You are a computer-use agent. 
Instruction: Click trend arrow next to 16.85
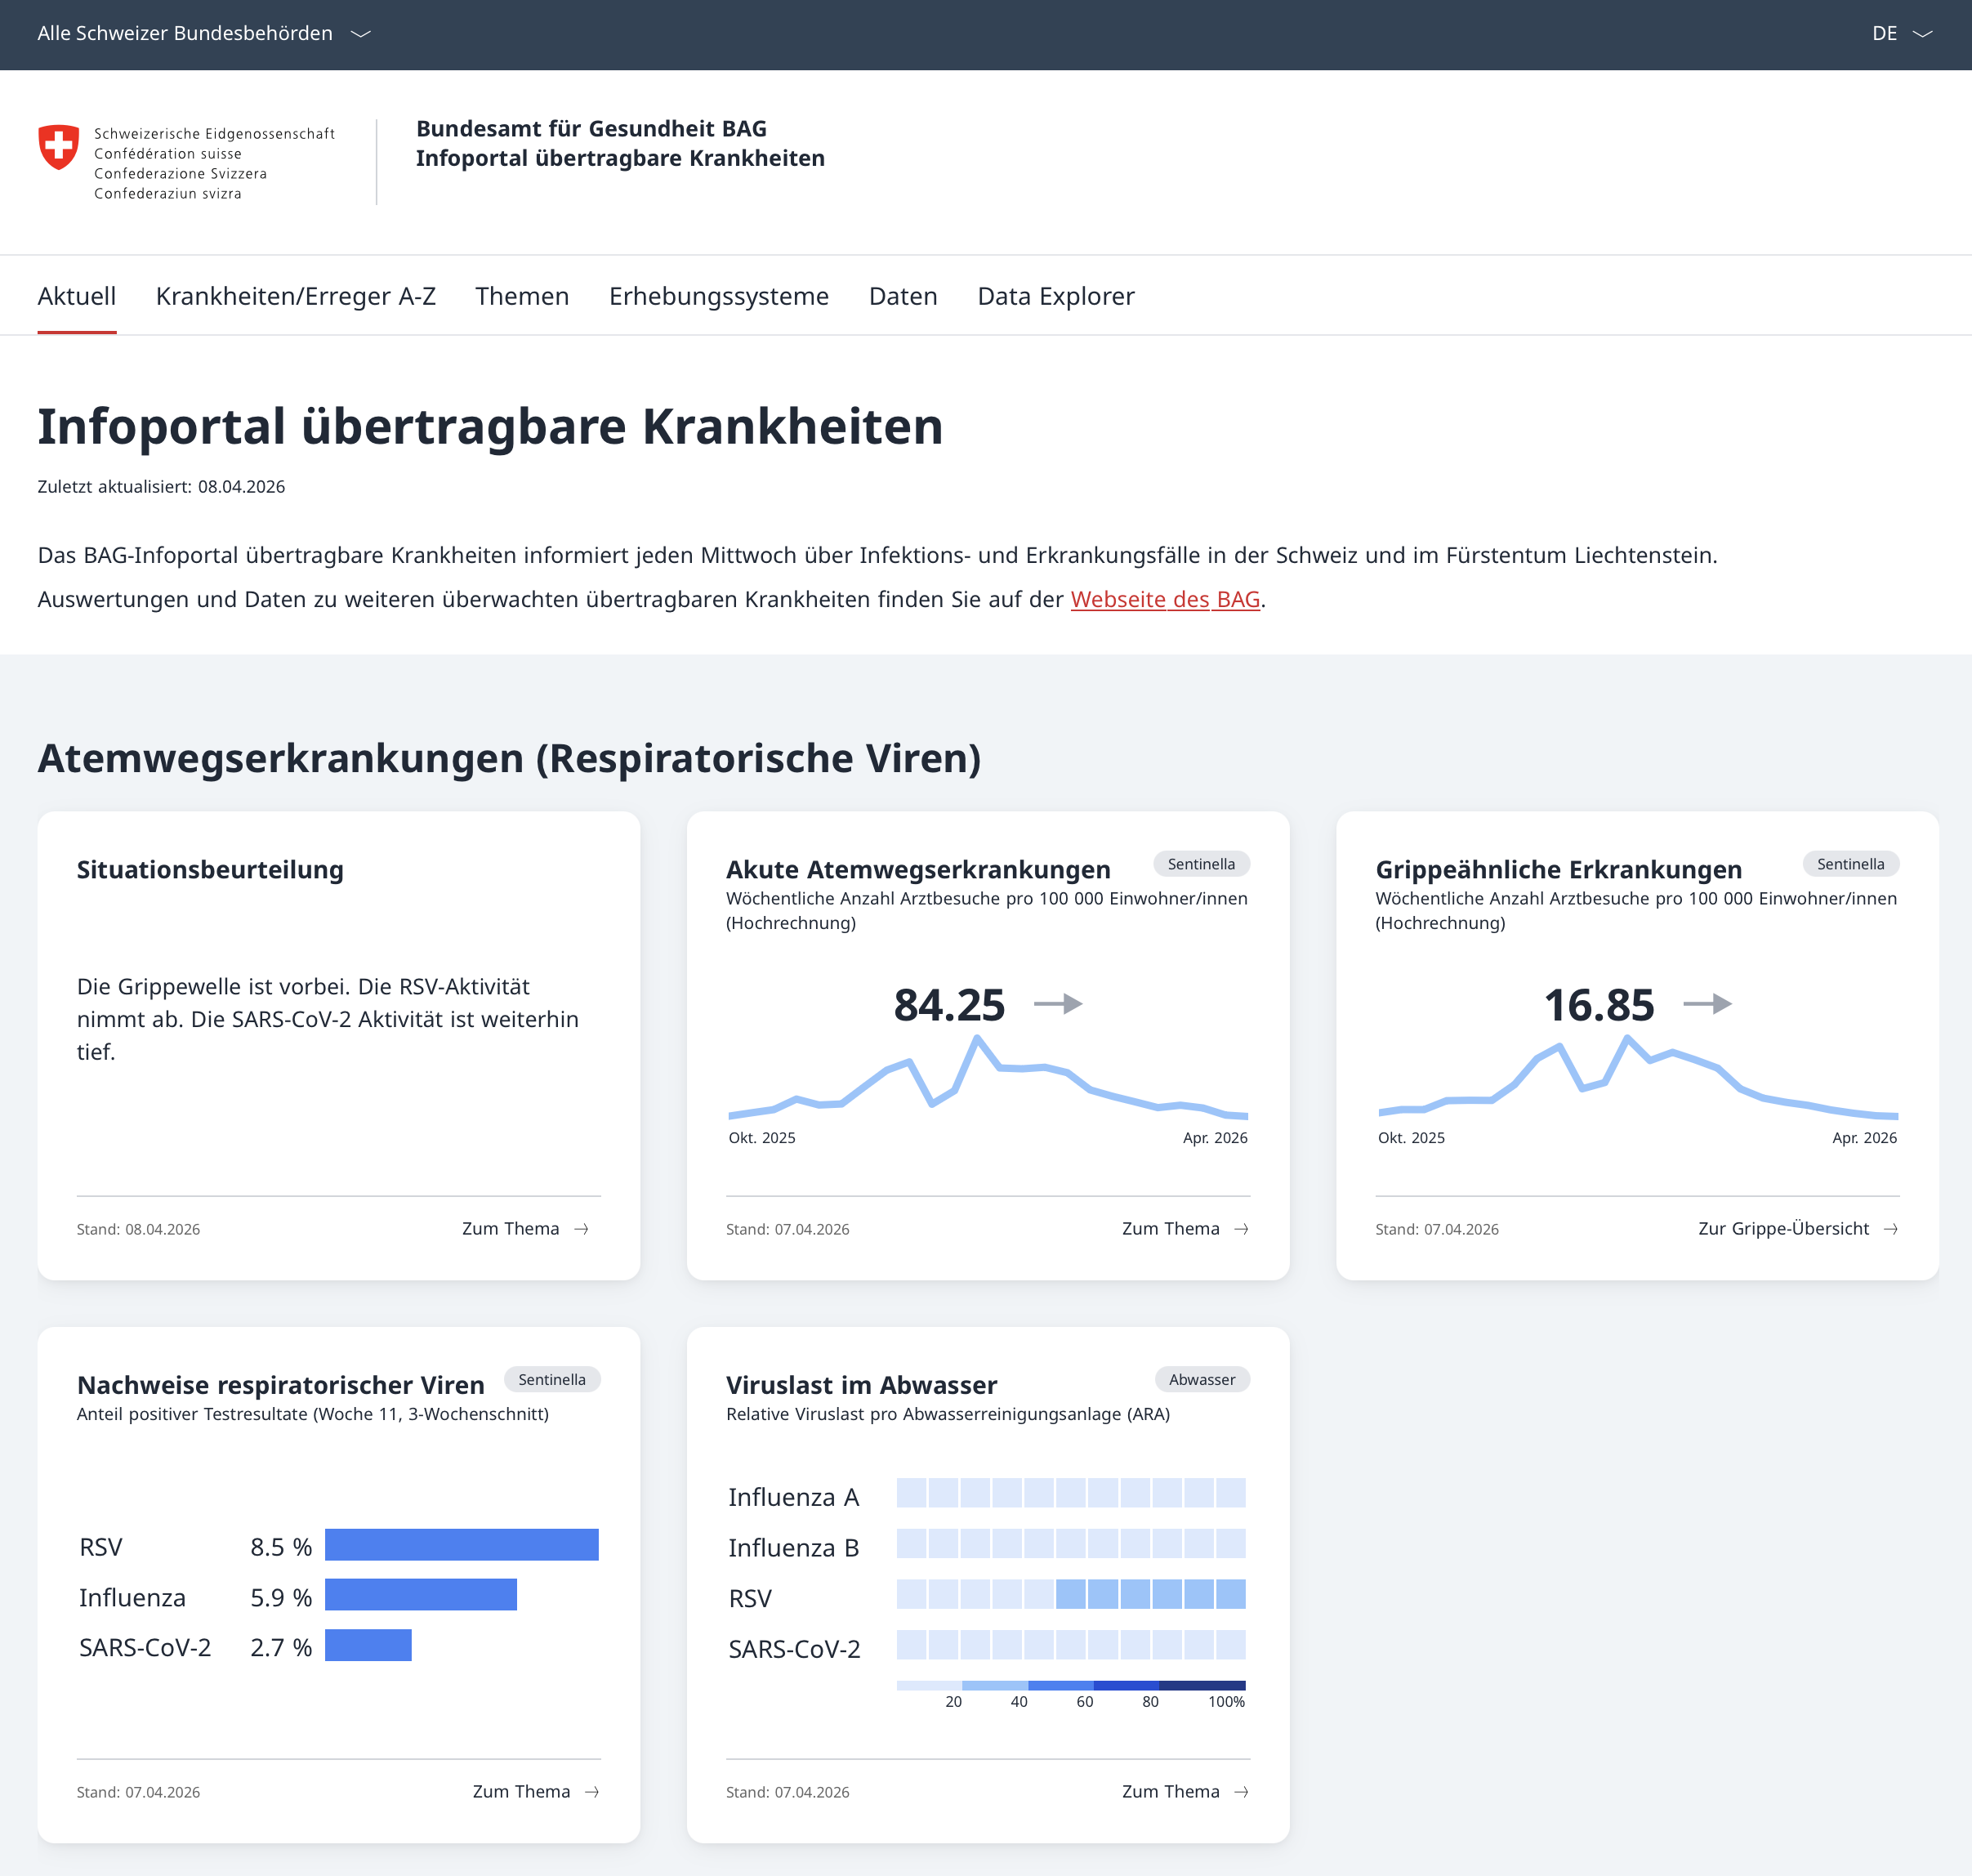coord(1707,1003)
